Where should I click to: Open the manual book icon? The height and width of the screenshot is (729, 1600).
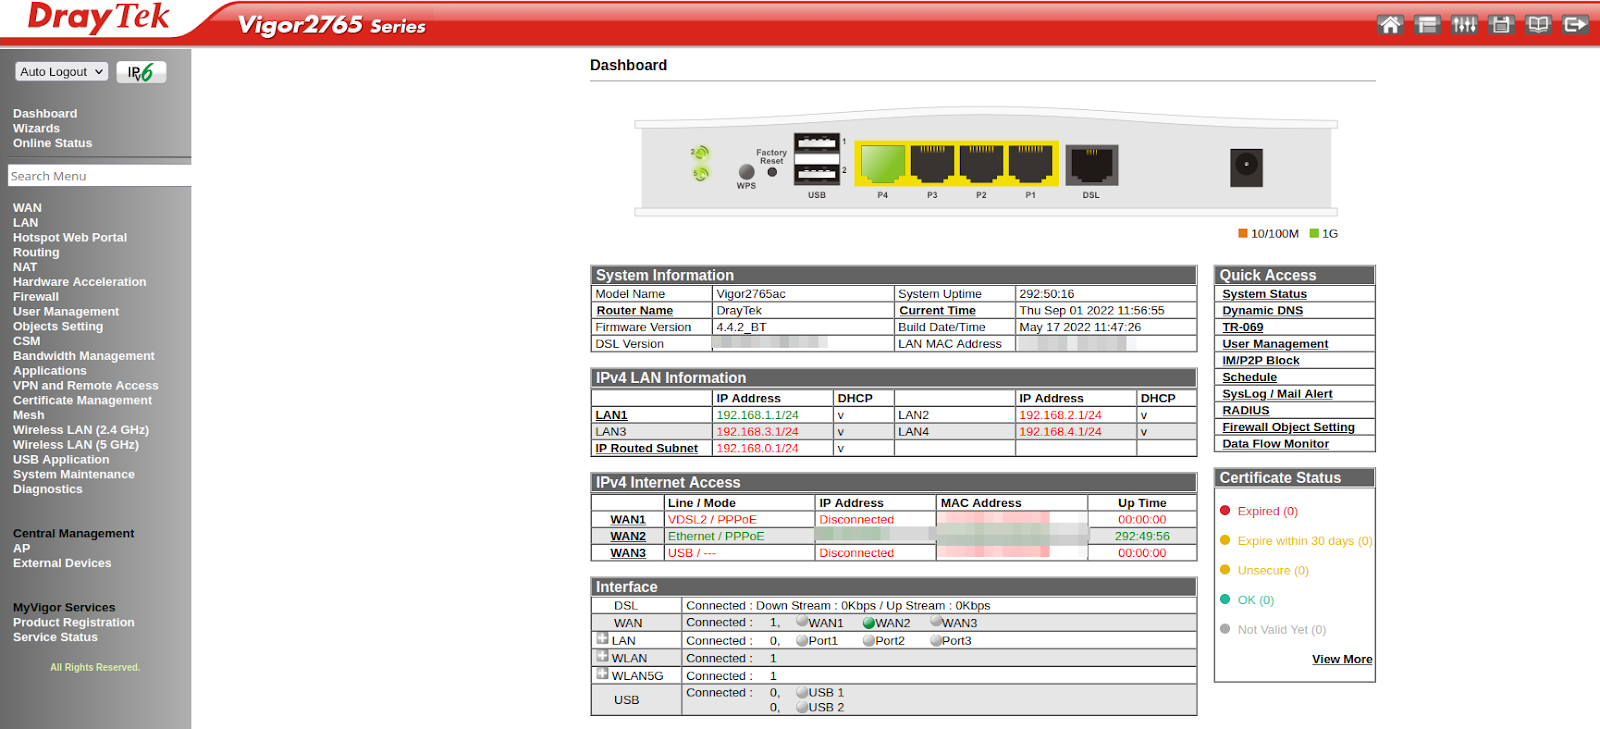point(1538,25)
